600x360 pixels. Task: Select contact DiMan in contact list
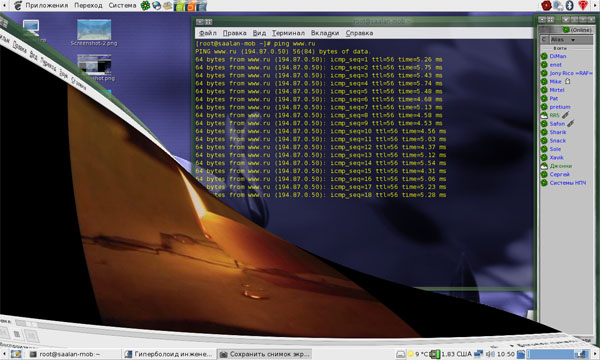[558, 56]
